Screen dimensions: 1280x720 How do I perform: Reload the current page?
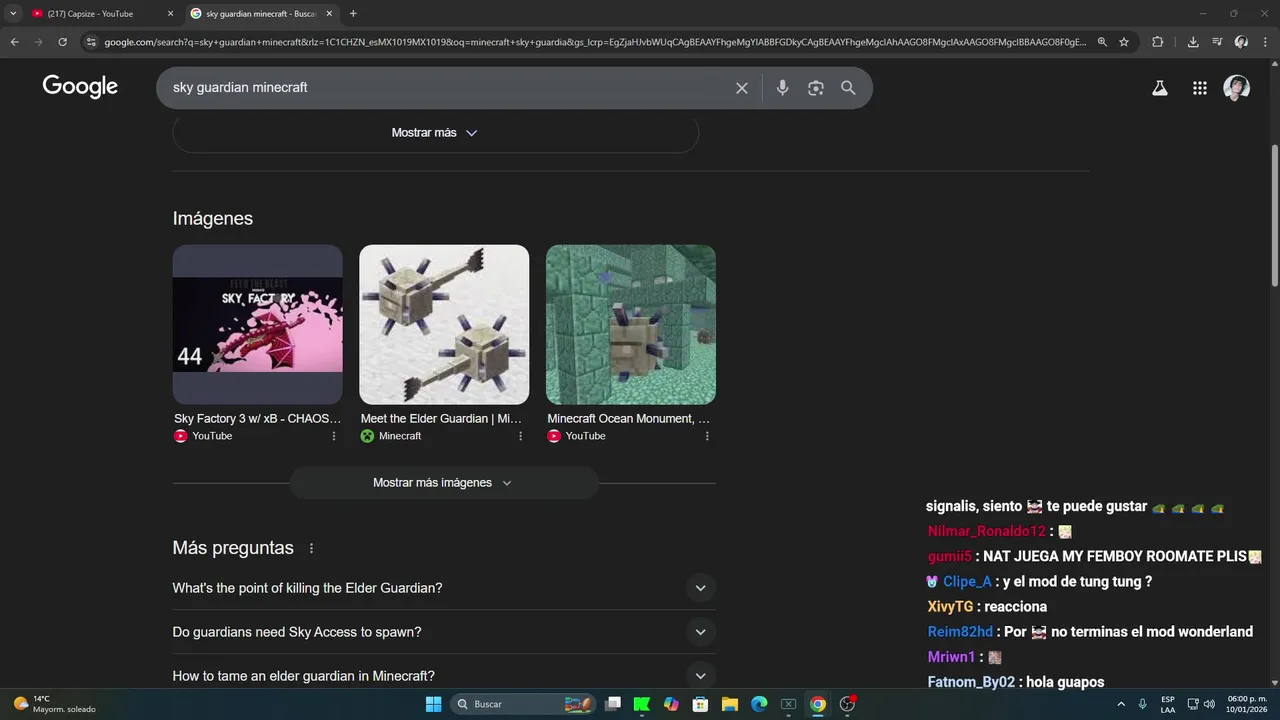62,42
